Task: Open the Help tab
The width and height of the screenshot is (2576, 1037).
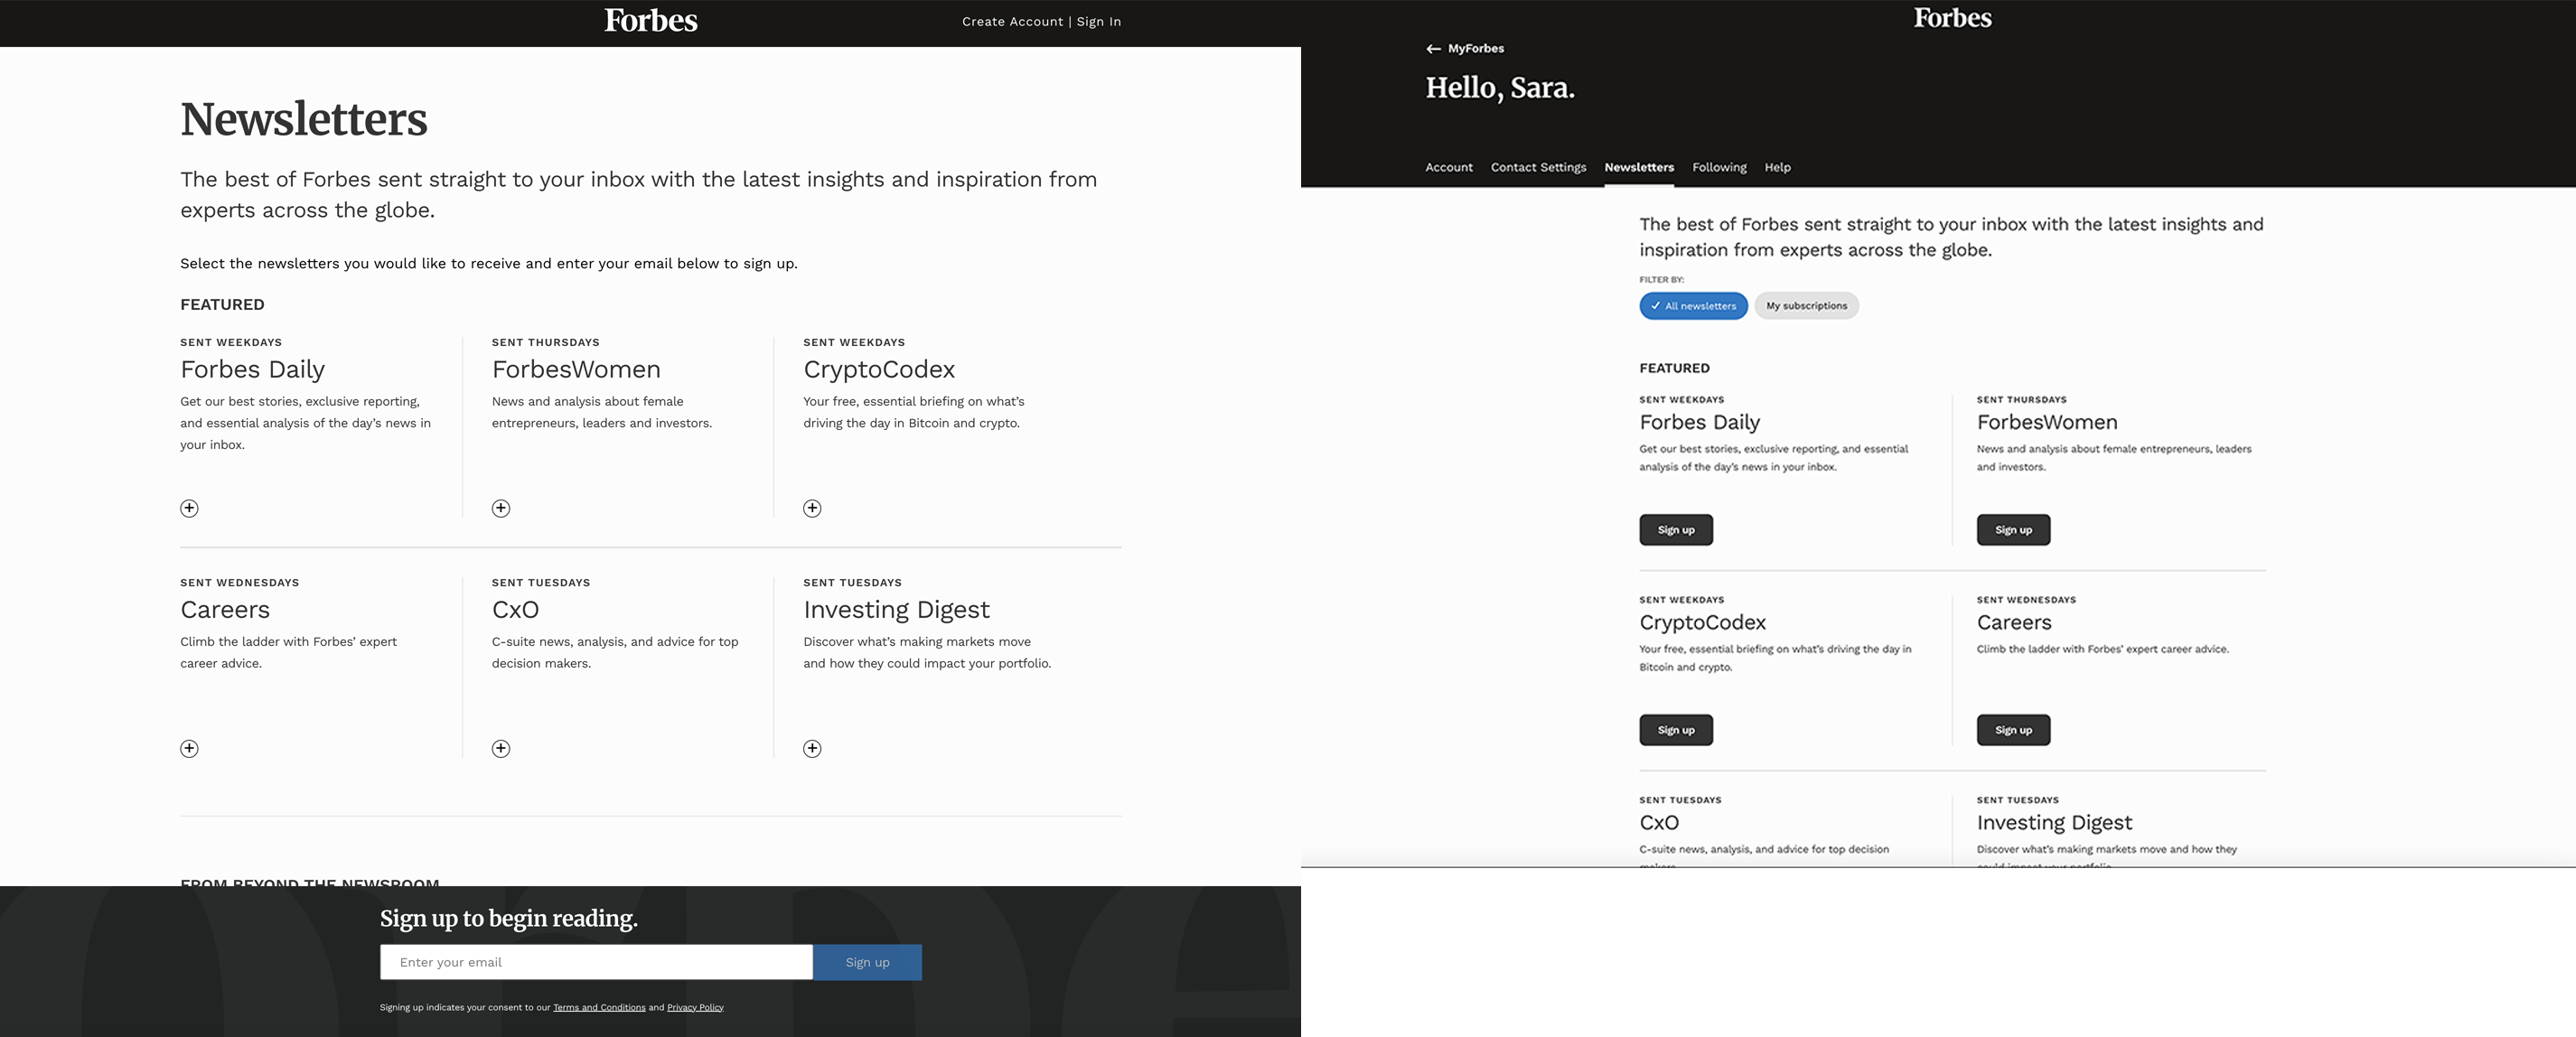Action: click(x=1777, y=167)
